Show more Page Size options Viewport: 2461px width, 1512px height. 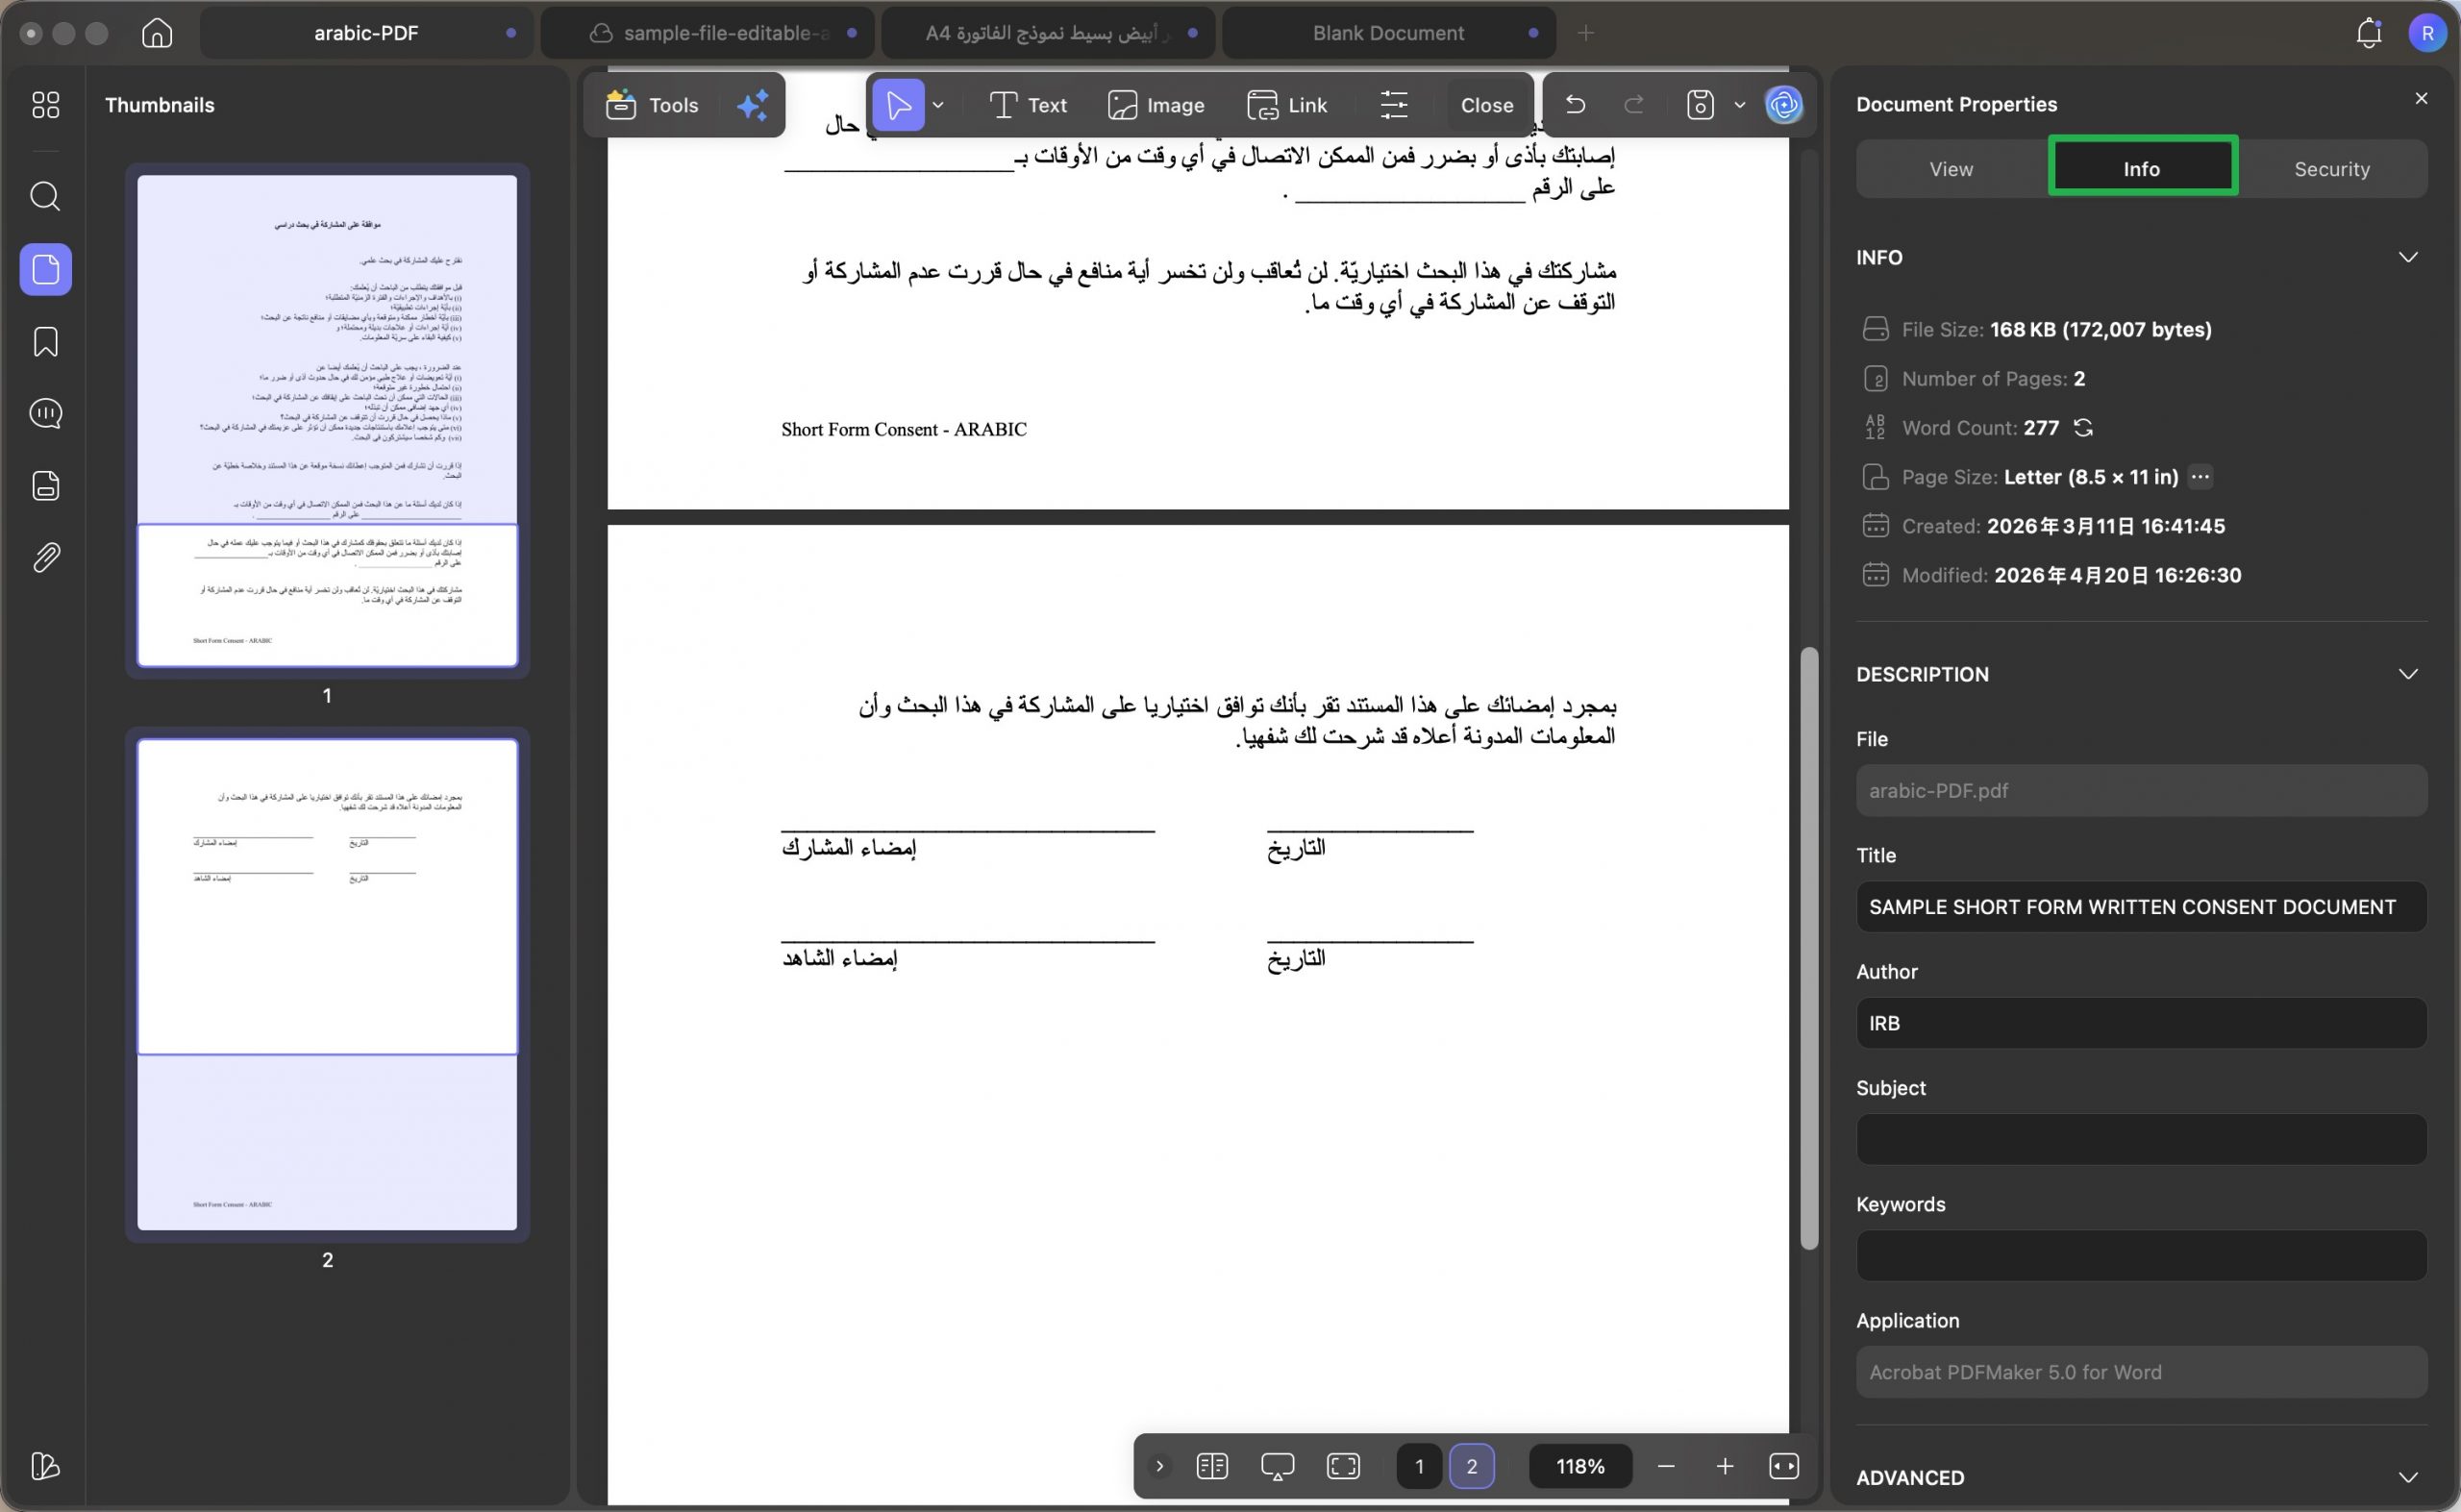2200,477
